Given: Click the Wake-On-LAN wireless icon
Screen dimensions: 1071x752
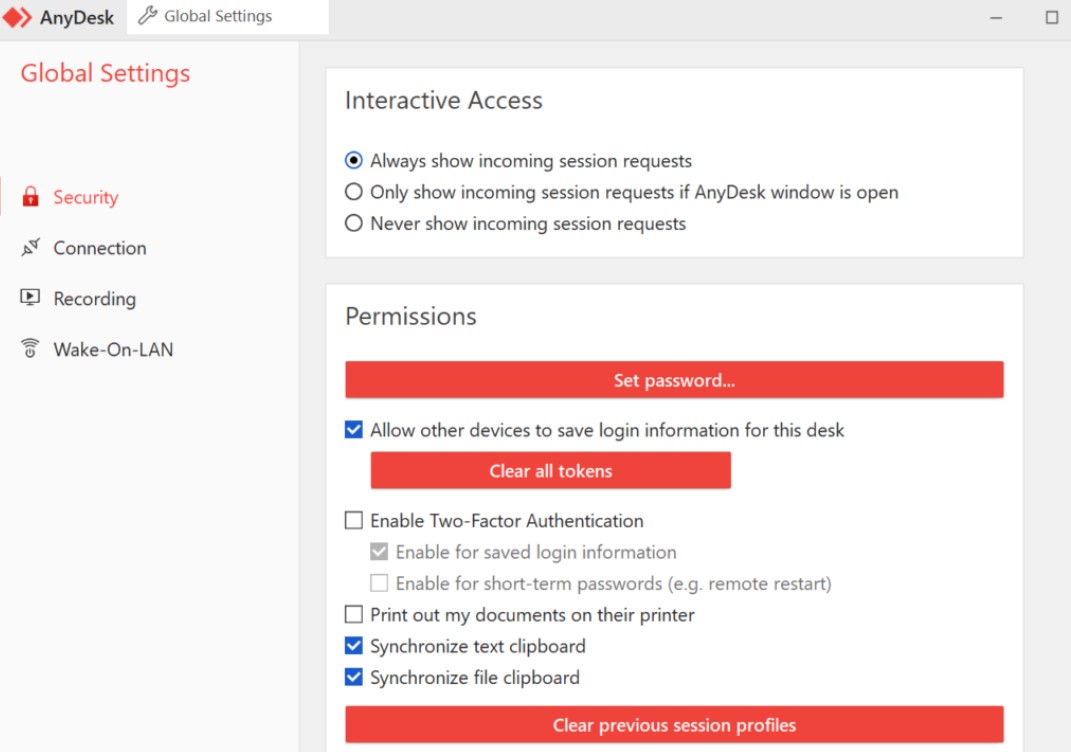Looking at the screenshot, I should click(30, 348).
